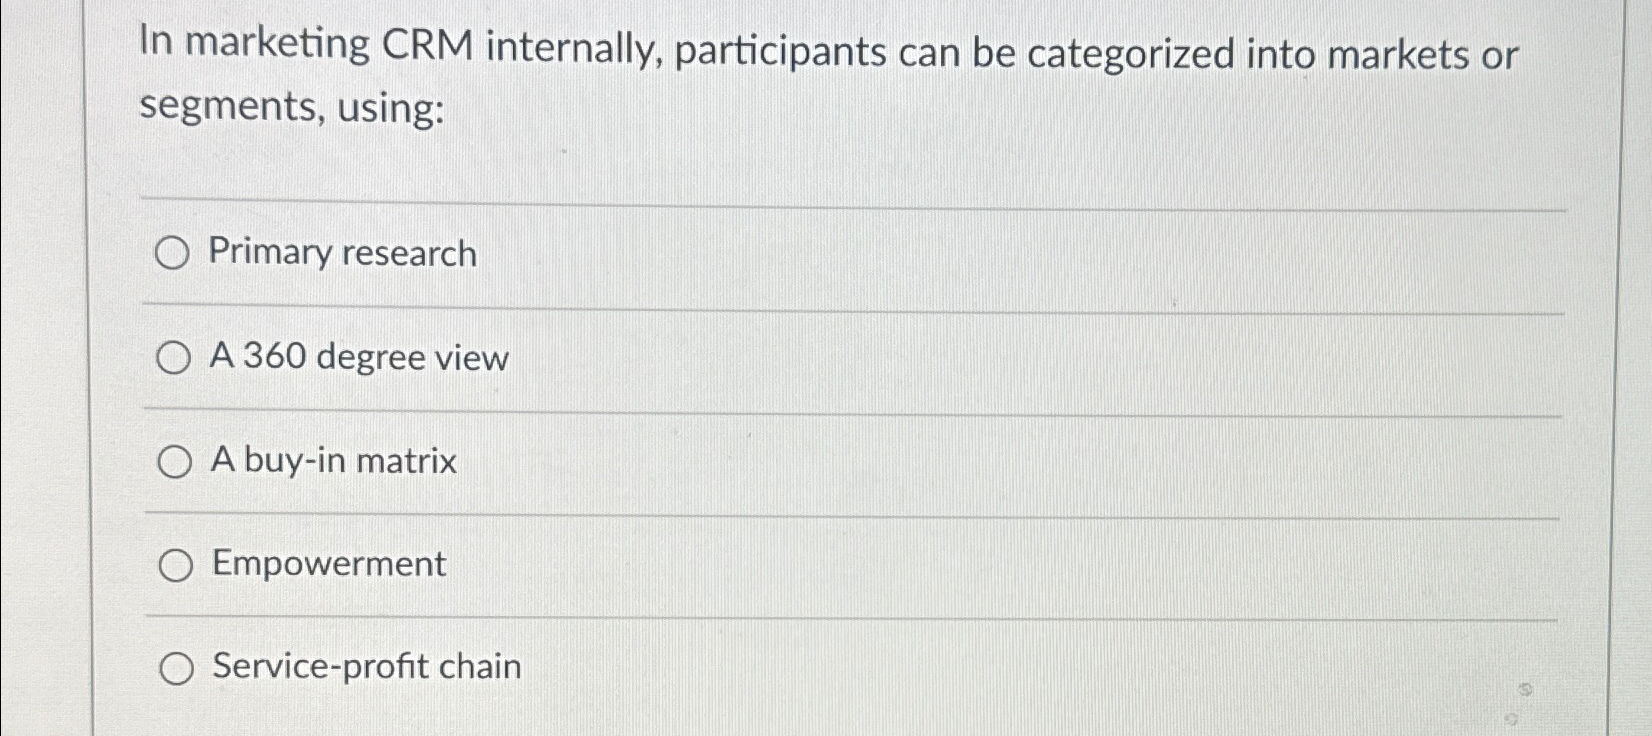Click the small circular icon at bottom-right corner
The image size is (1652, 736).
(1512, 719)
